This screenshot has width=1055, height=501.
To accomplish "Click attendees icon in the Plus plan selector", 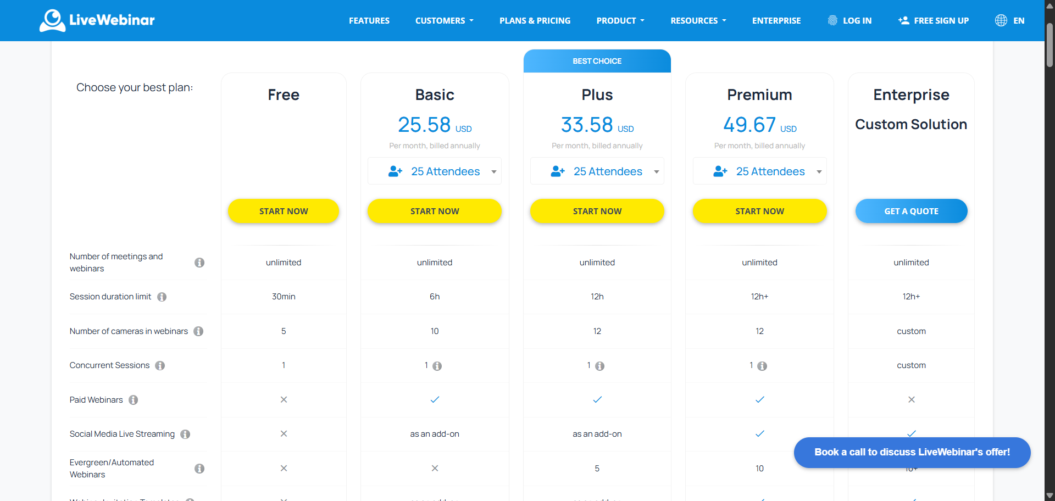I will point(558,171).
